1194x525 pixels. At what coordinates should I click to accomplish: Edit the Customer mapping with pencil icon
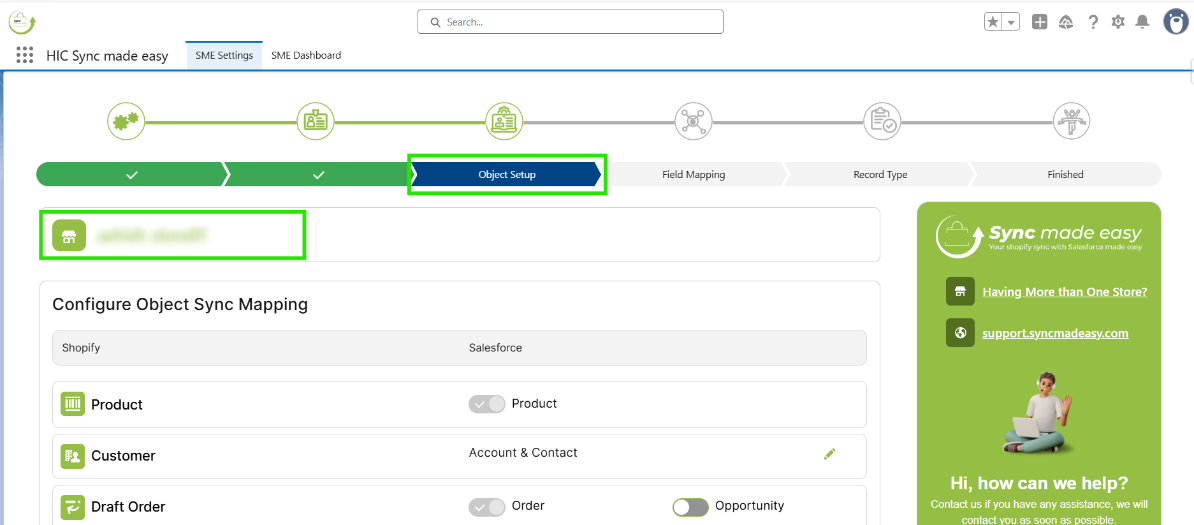click(829, 454)
